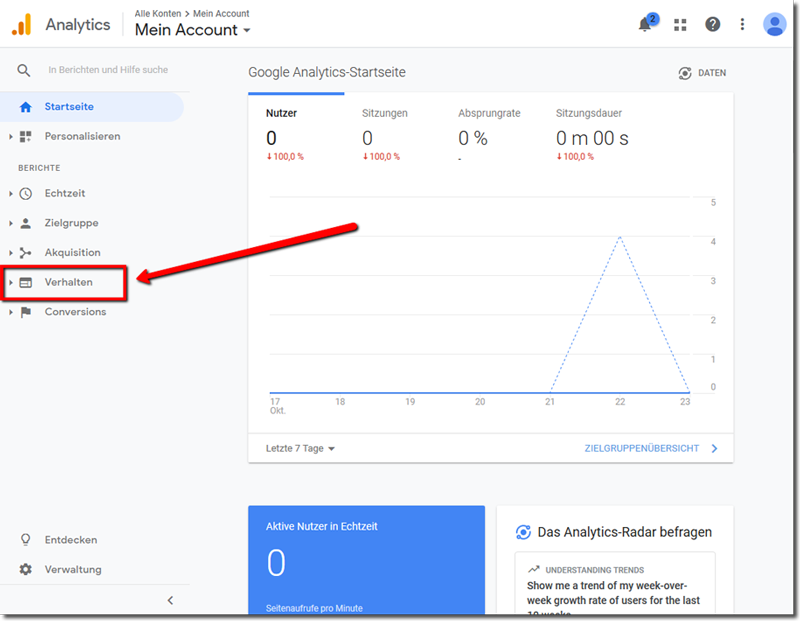Image resolution: width=800 pixels, height=621 pixels.
Task: Open the user account avatar
Action: pyautogui.click(x=774, y=24)
